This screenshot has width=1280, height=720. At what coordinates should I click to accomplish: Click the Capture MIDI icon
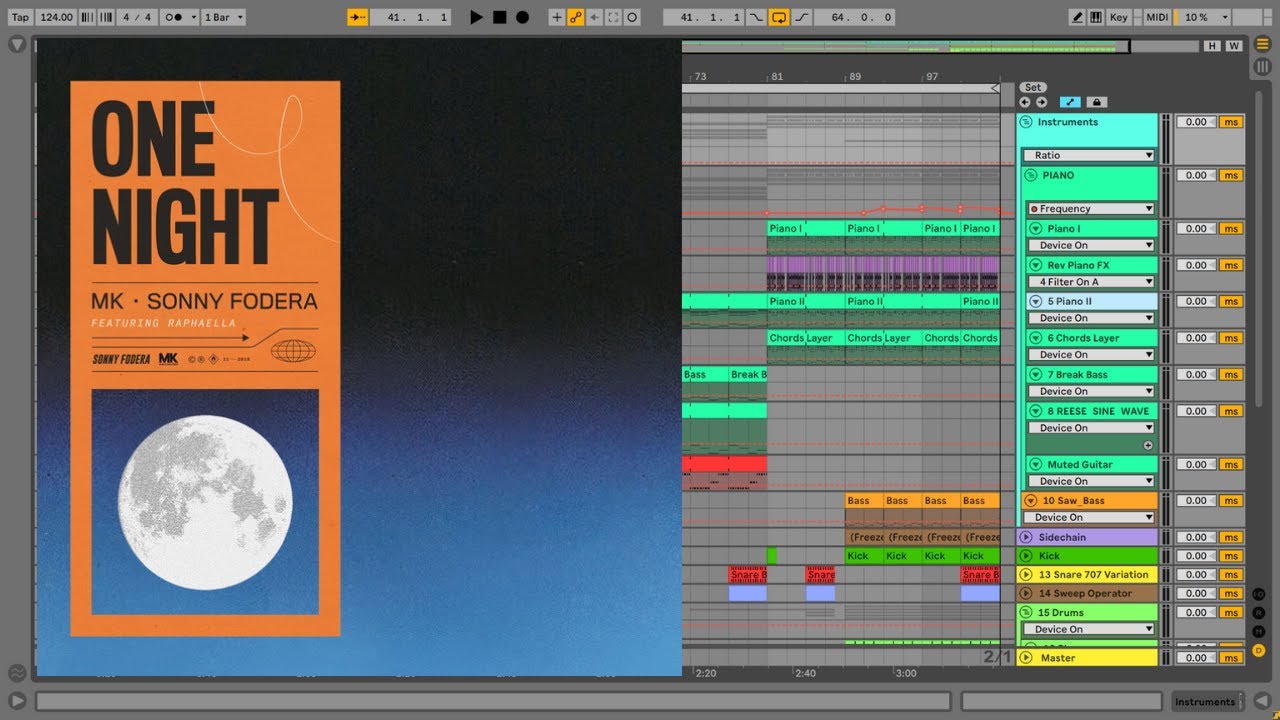613,17
